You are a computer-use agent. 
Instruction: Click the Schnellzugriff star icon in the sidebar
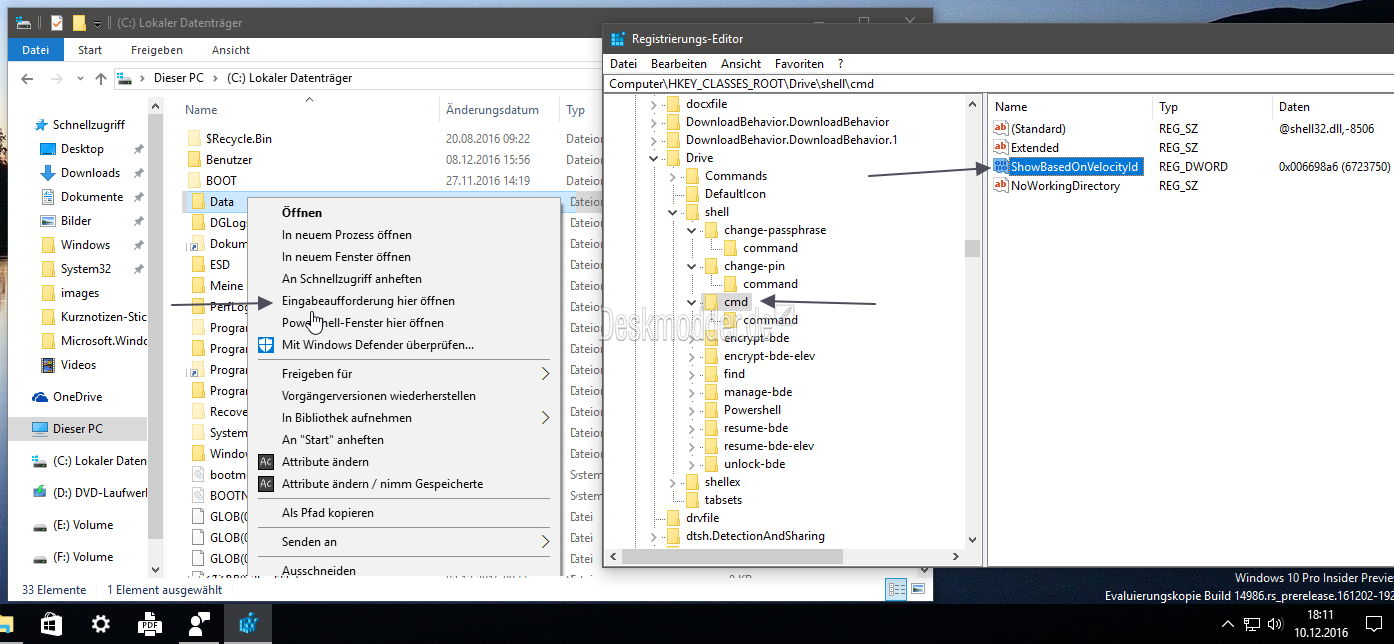coord(41,125)
